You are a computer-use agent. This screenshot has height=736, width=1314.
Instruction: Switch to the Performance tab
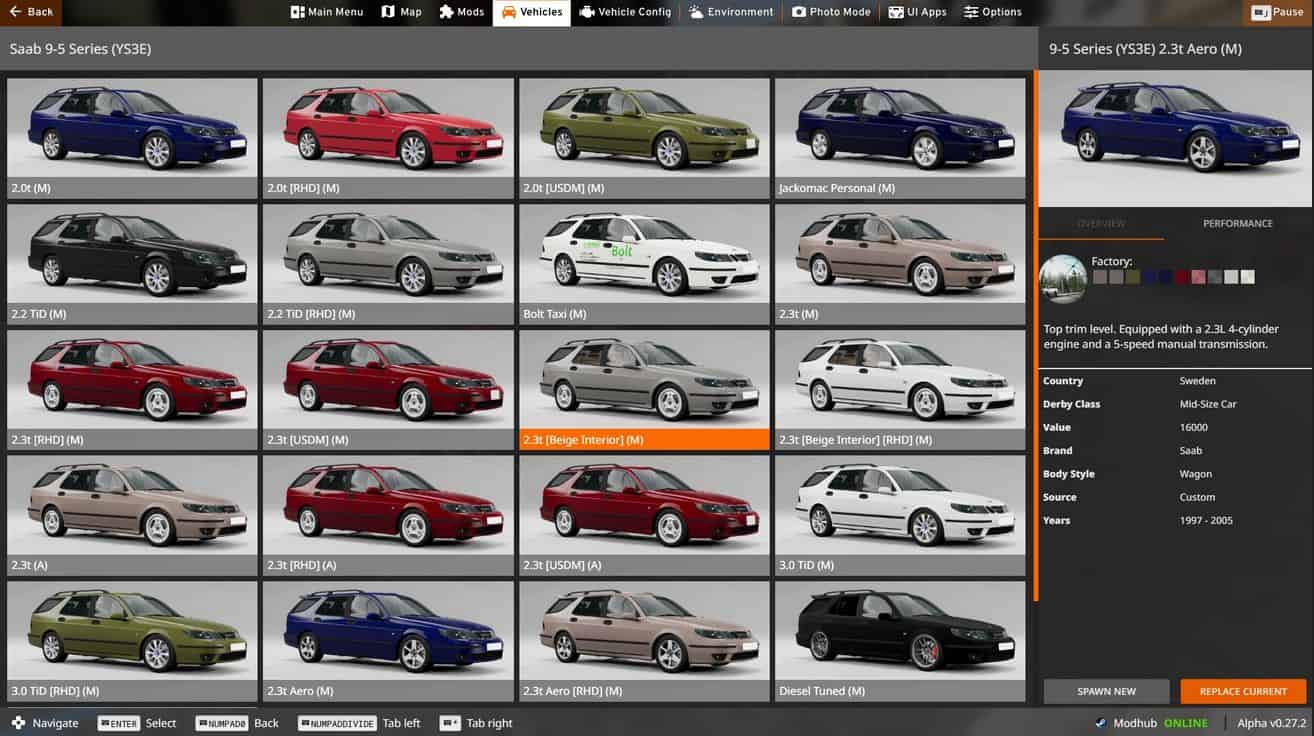(1237, 224)
